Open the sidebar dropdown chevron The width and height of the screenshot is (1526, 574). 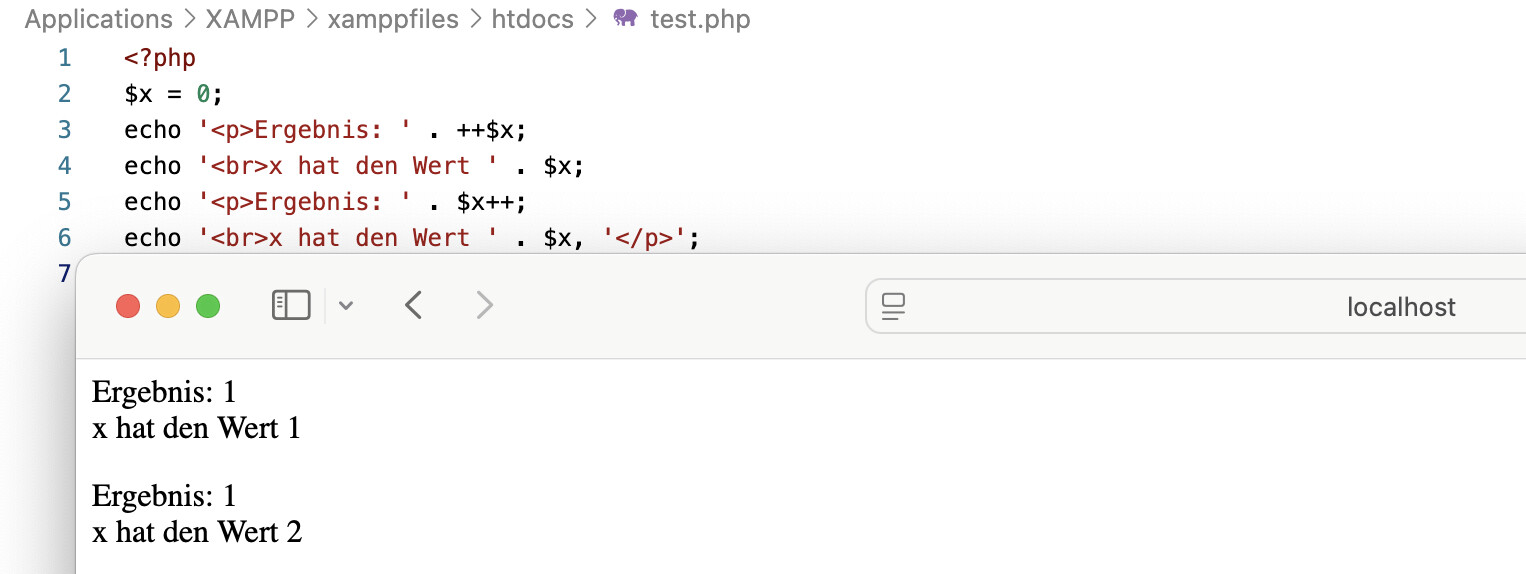[x=346, y=306]
